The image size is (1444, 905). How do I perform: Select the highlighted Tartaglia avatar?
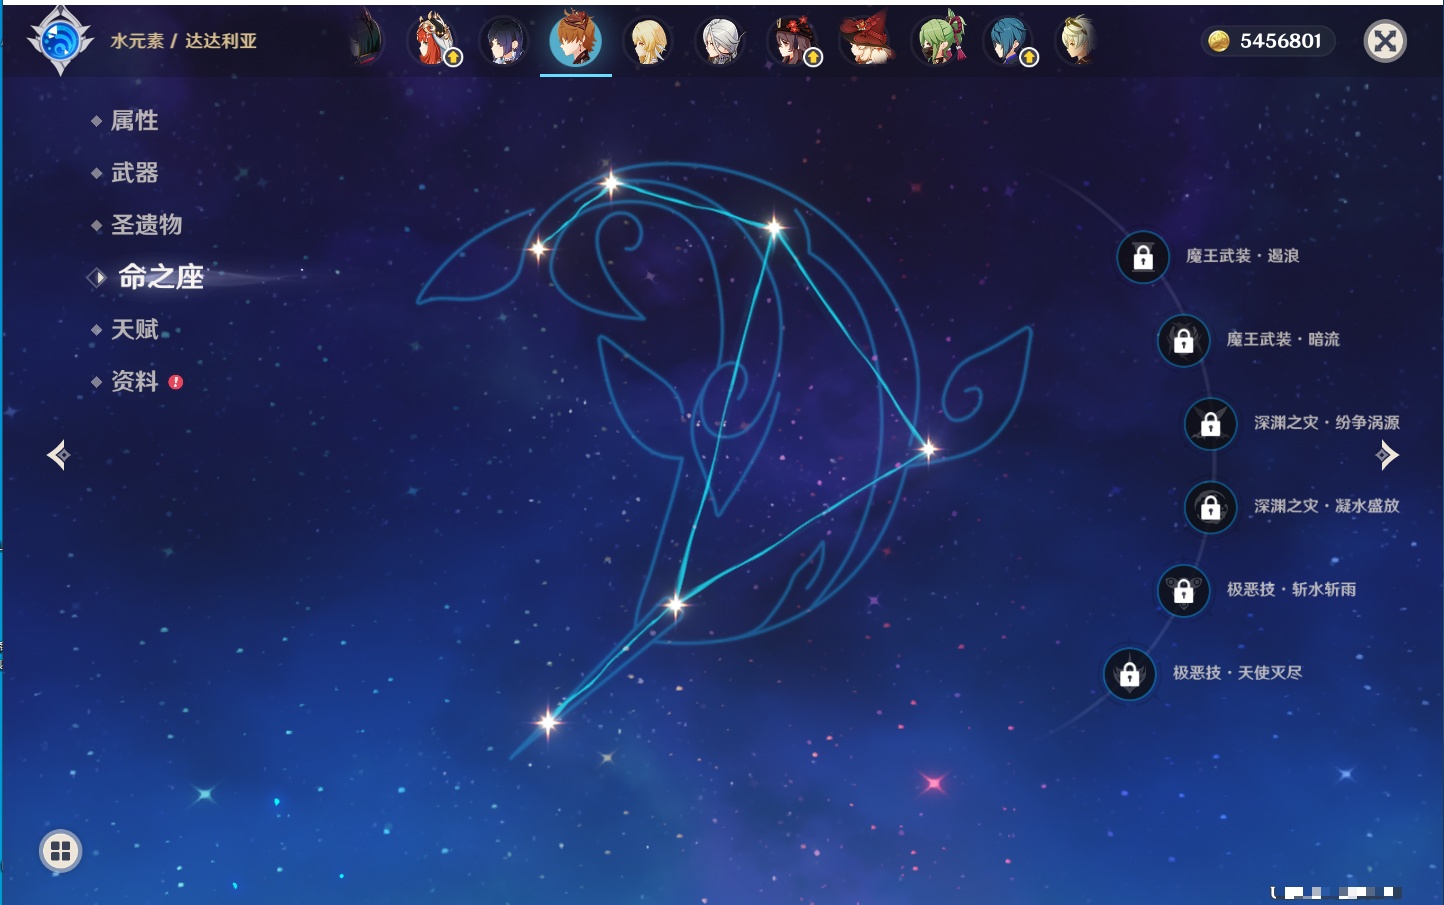[576, 40]
